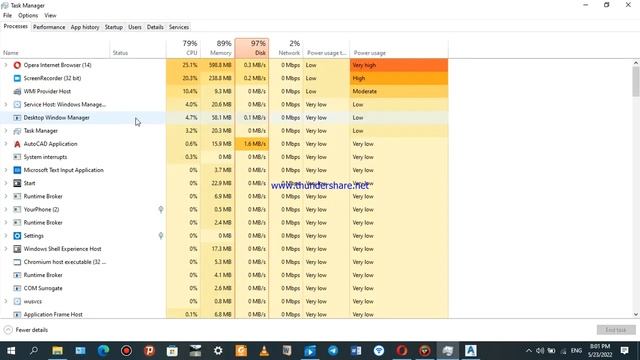Image resolution: width=640 pixels, height=360 pixels.
Task: Click the Opera Internet Browser process icon
Action: click(x=17, y=65)
